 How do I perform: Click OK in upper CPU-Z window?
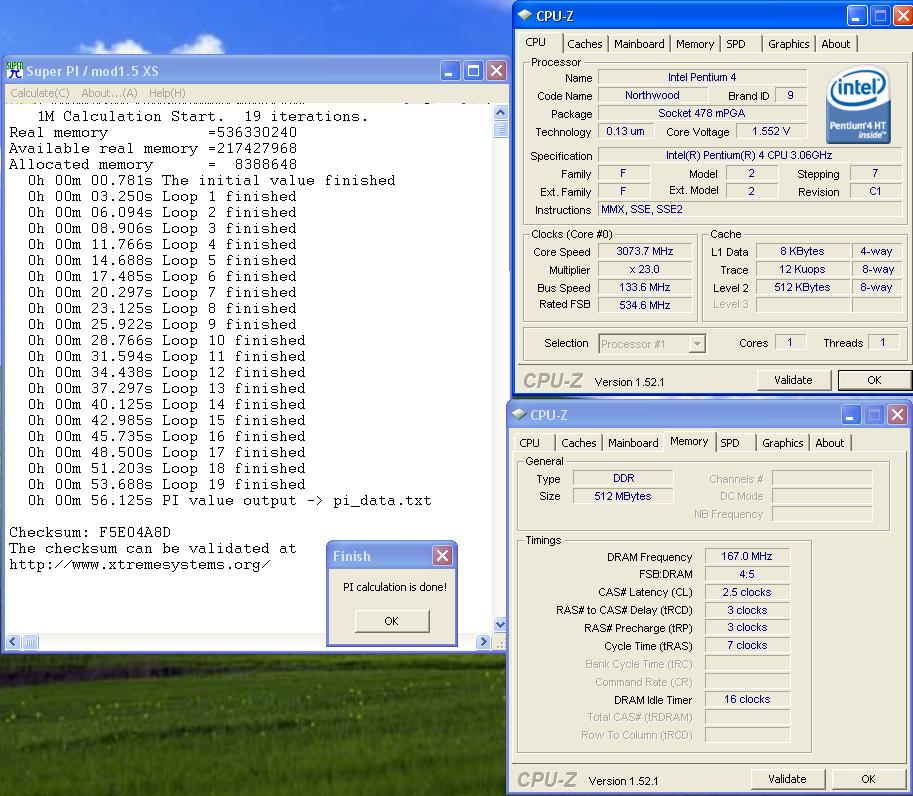pyautogui.click(x=874, y=380)
